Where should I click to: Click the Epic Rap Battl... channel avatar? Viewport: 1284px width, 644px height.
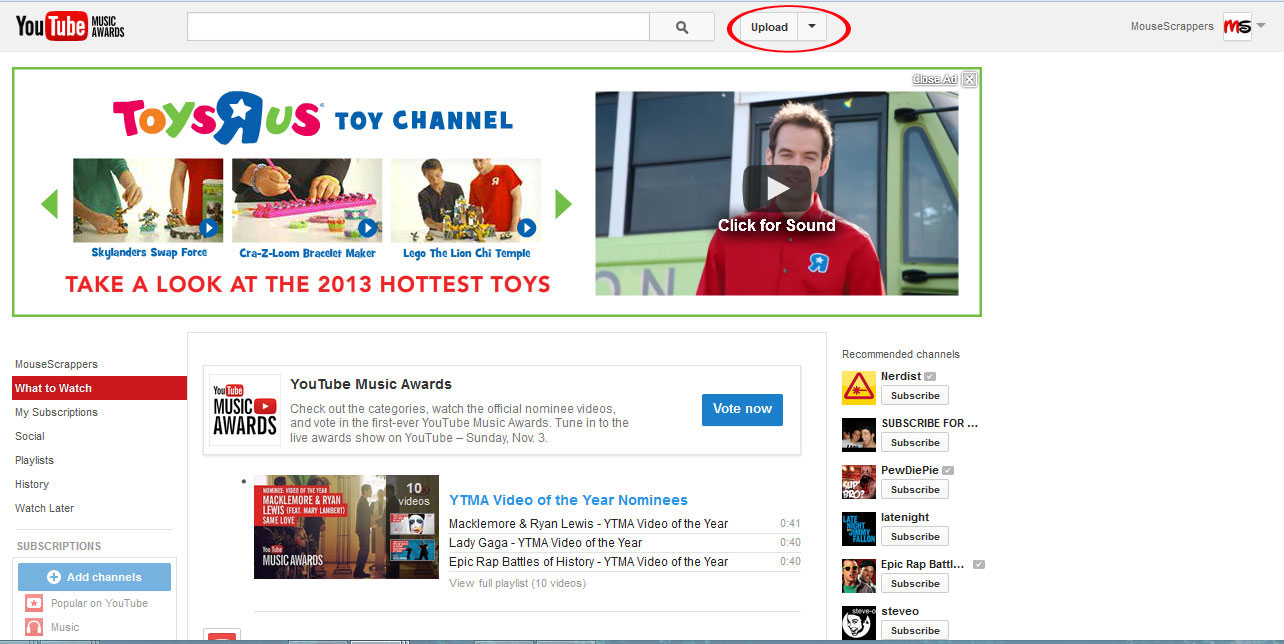tap(859, 575)
